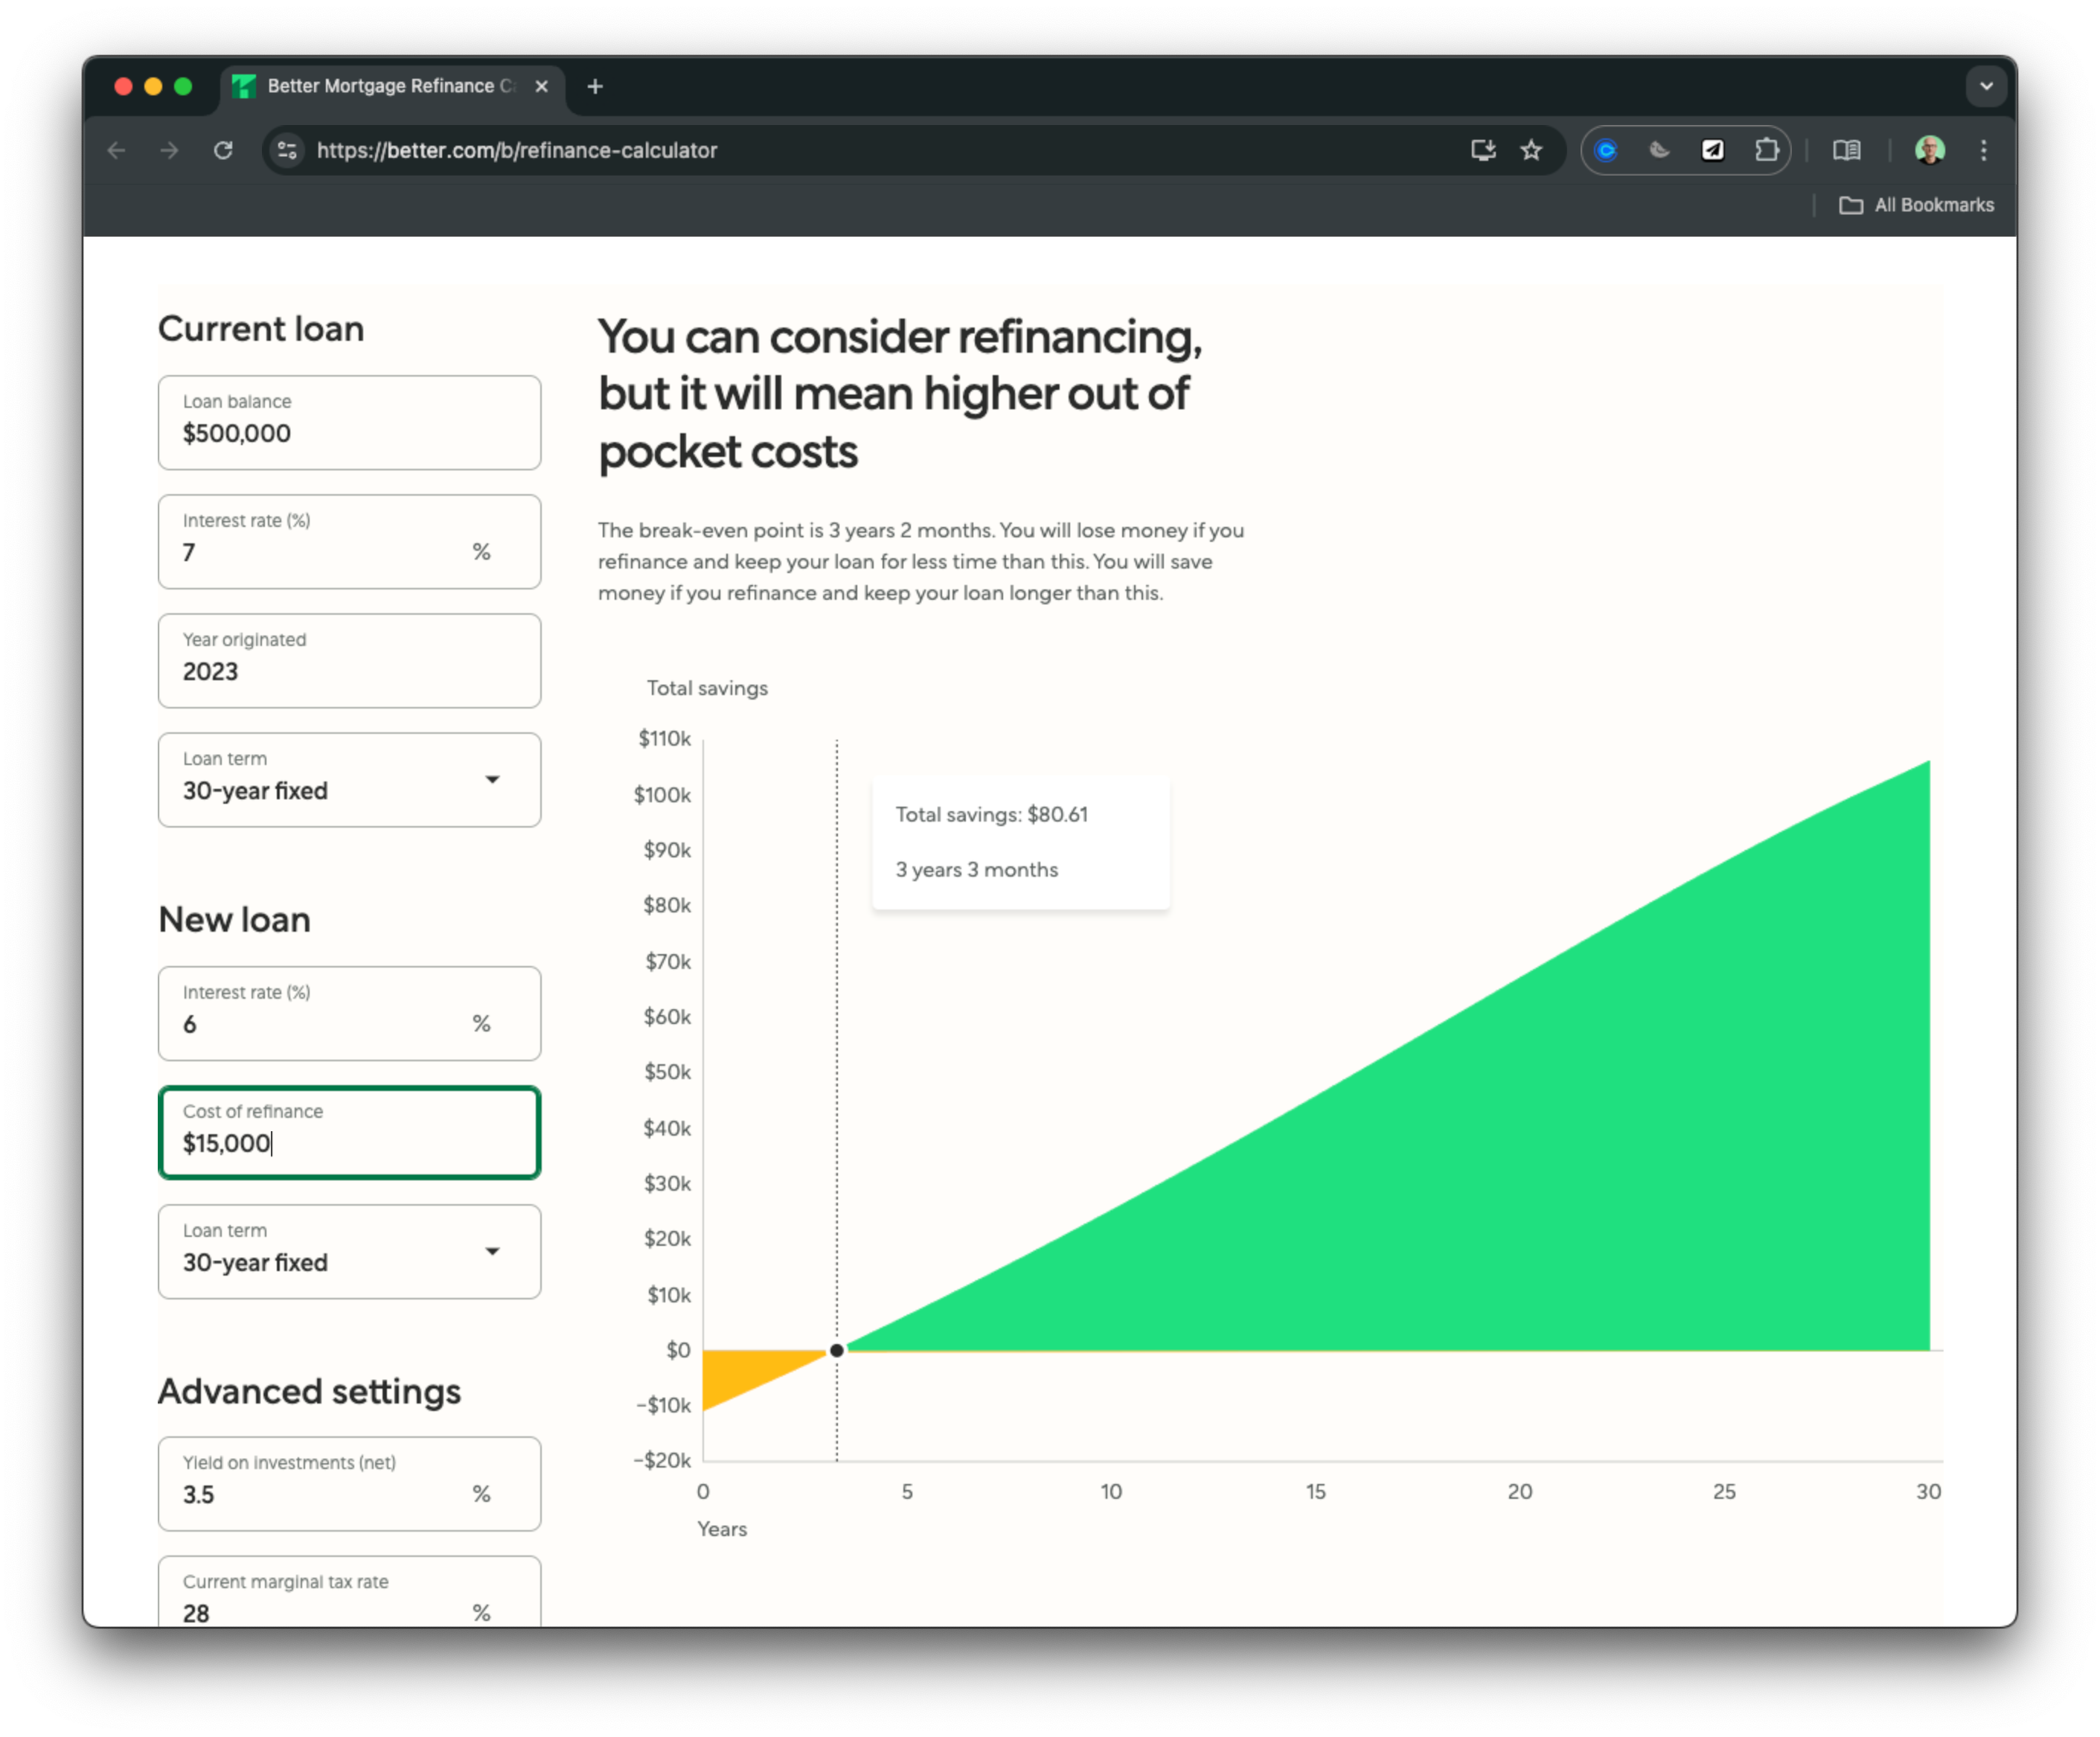
Task: Click the Yield on investments field
Action: (x=349, y=1484)
